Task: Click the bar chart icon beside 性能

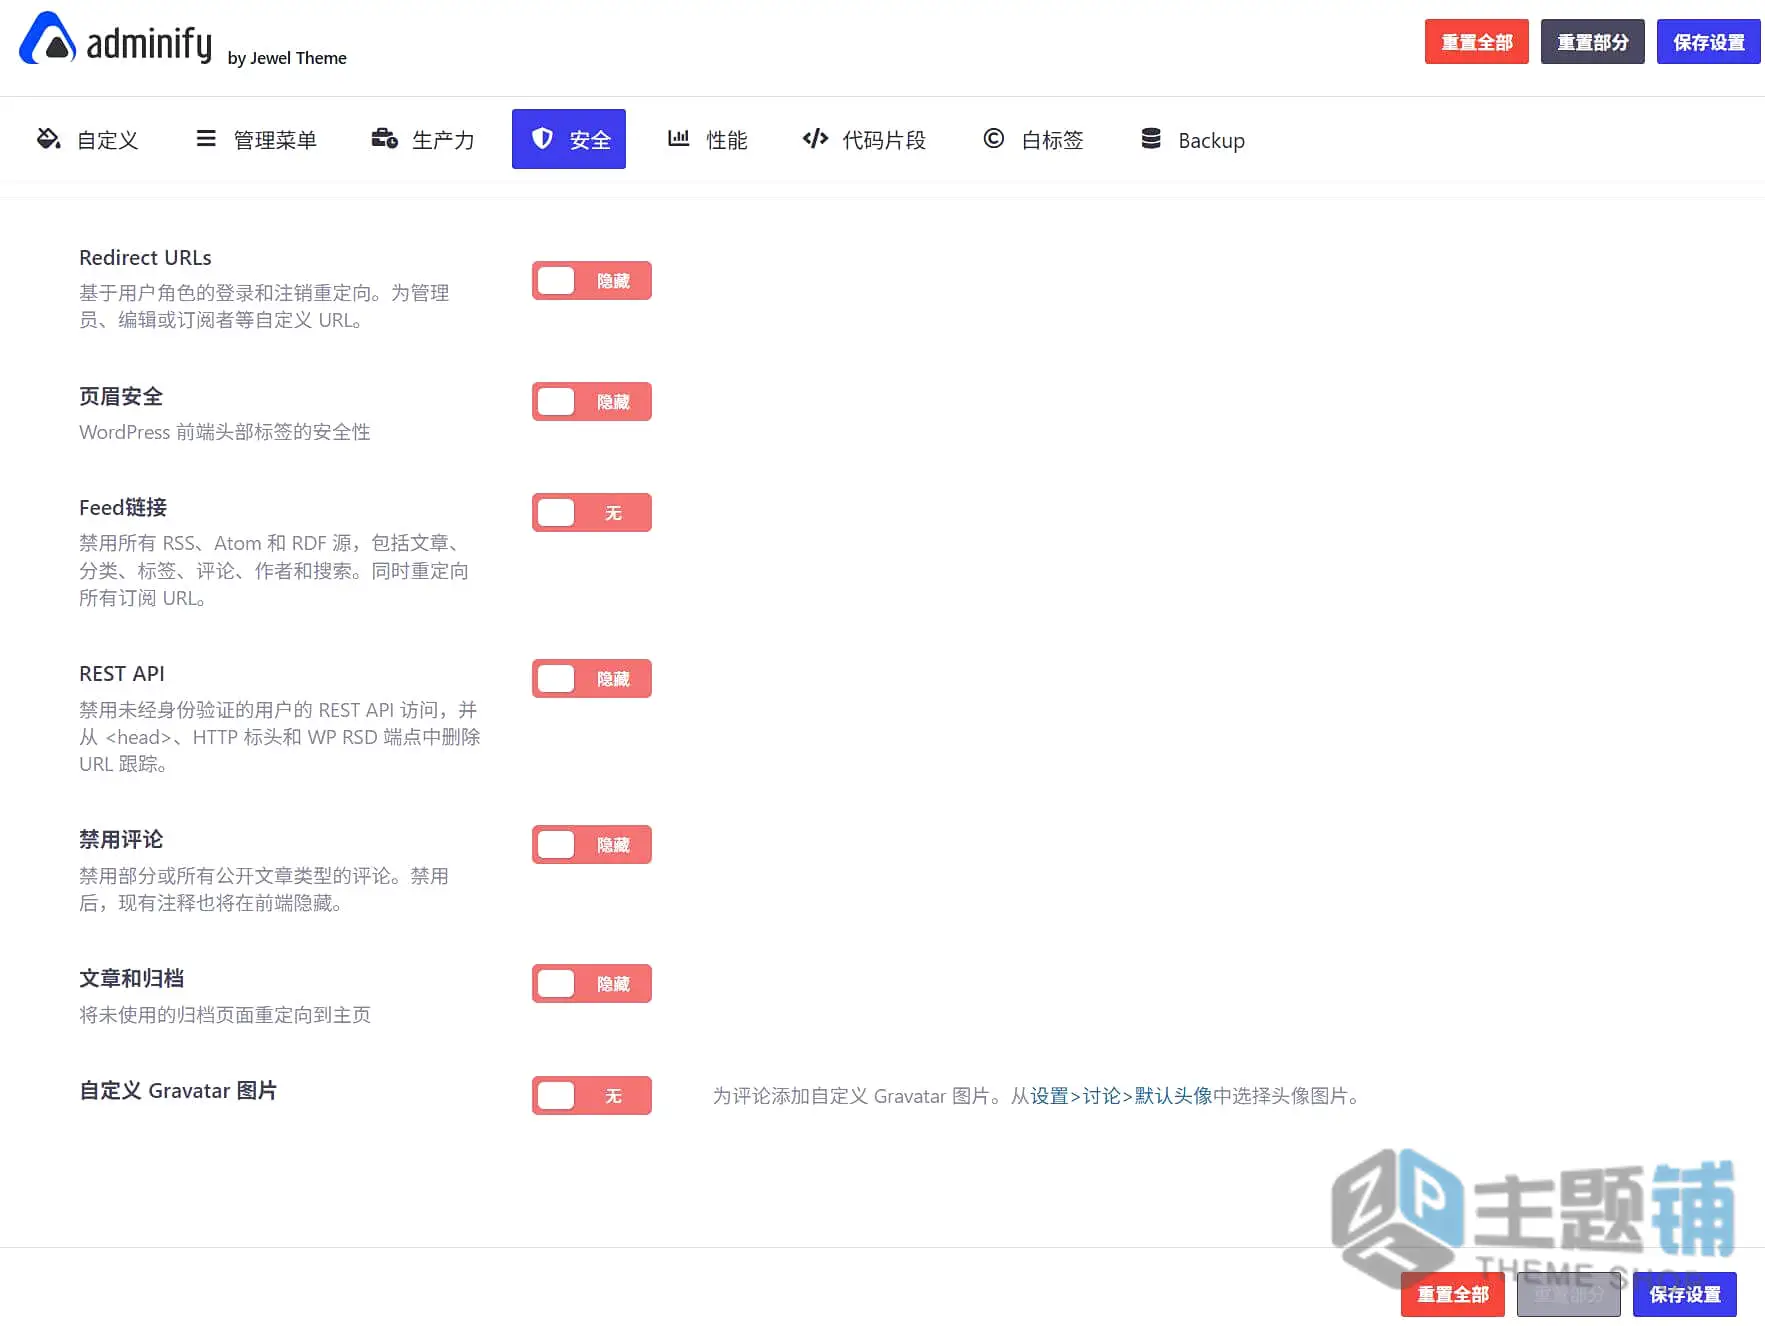Action: pos(679,138)
